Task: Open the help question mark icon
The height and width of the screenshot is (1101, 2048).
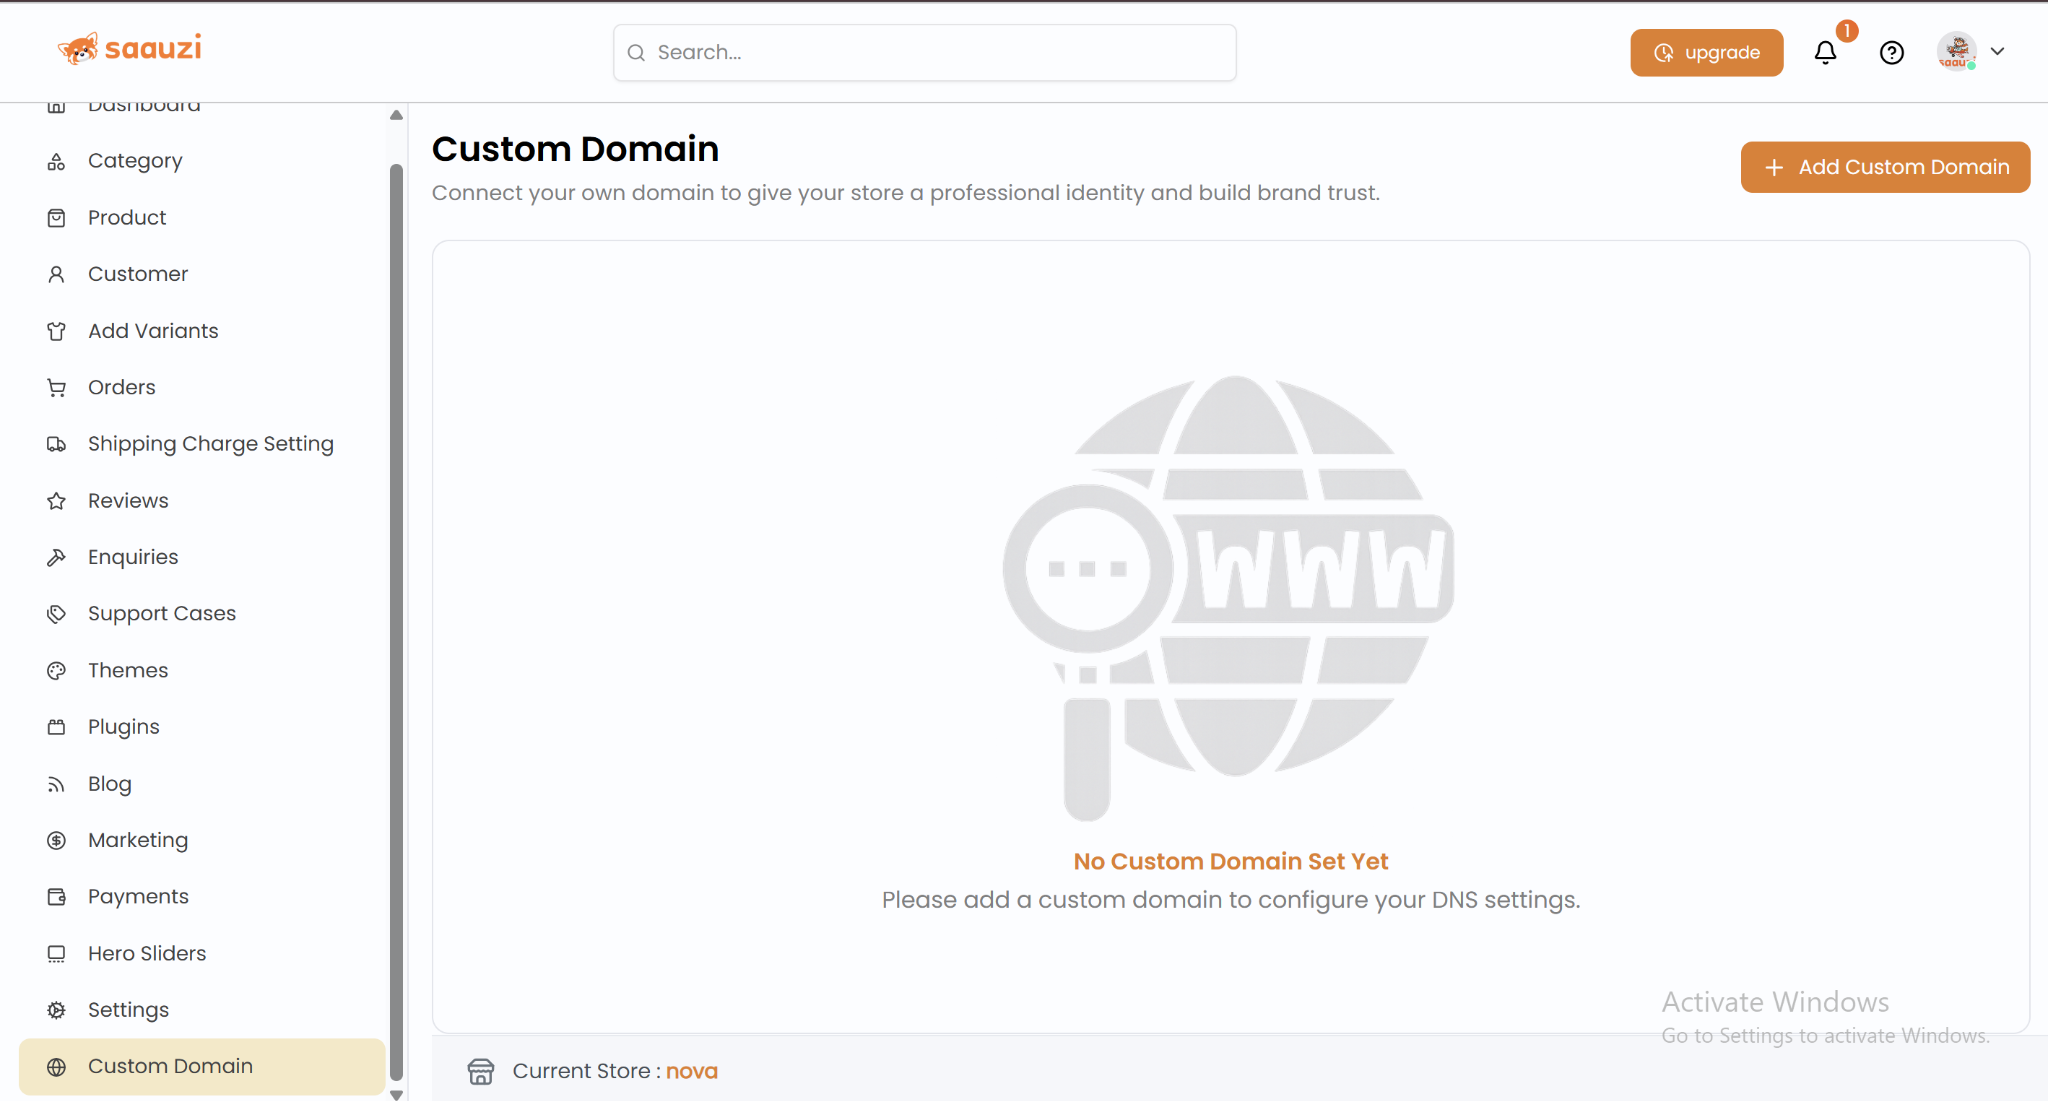Action: tap(1891, 53)
